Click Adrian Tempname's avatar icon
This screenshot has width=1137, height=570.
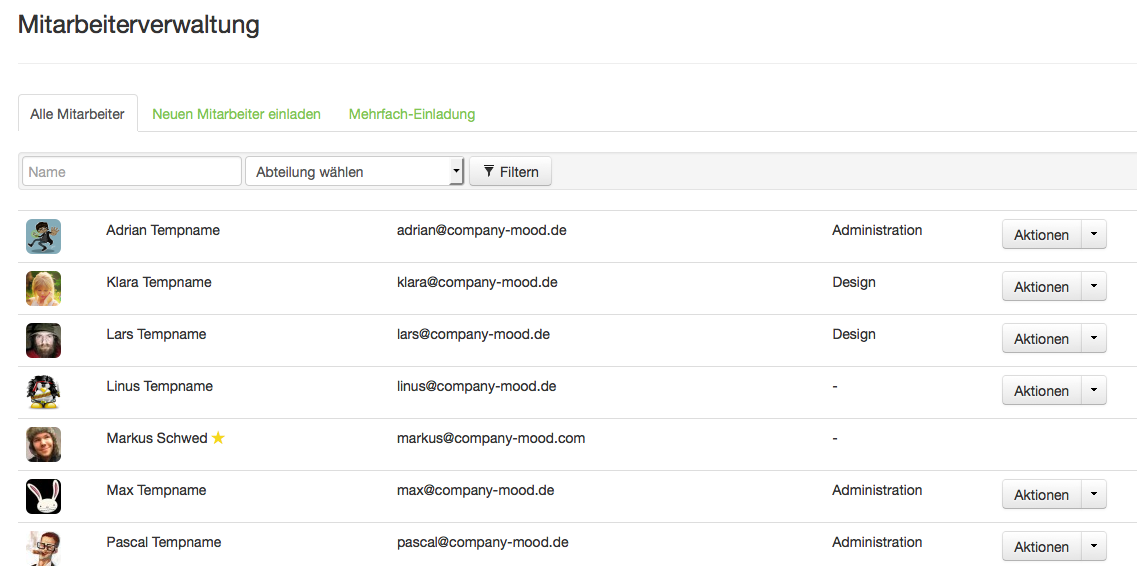click(43, 237)
